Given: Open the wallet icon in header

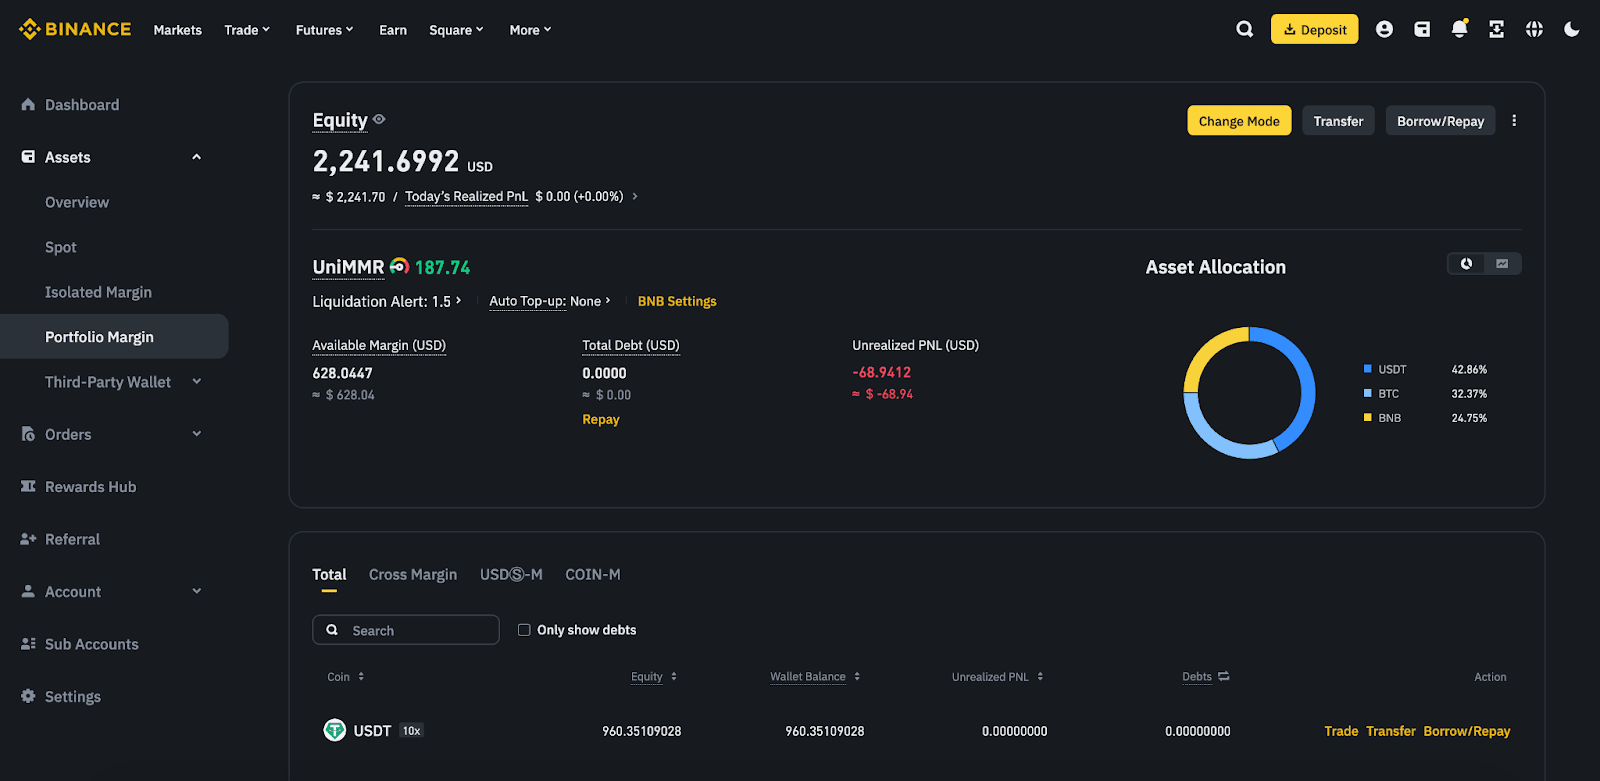Looking at the screenshot, I should click(1421, 29).
